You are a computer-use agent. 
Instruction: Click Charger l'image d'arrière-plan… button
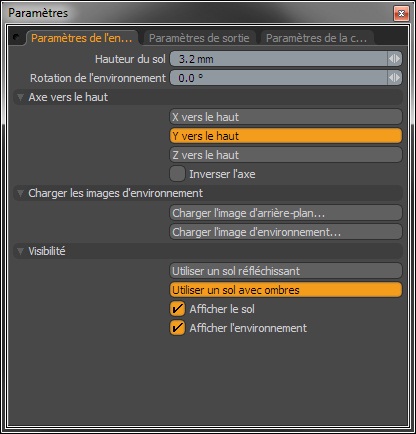point(286,213)
